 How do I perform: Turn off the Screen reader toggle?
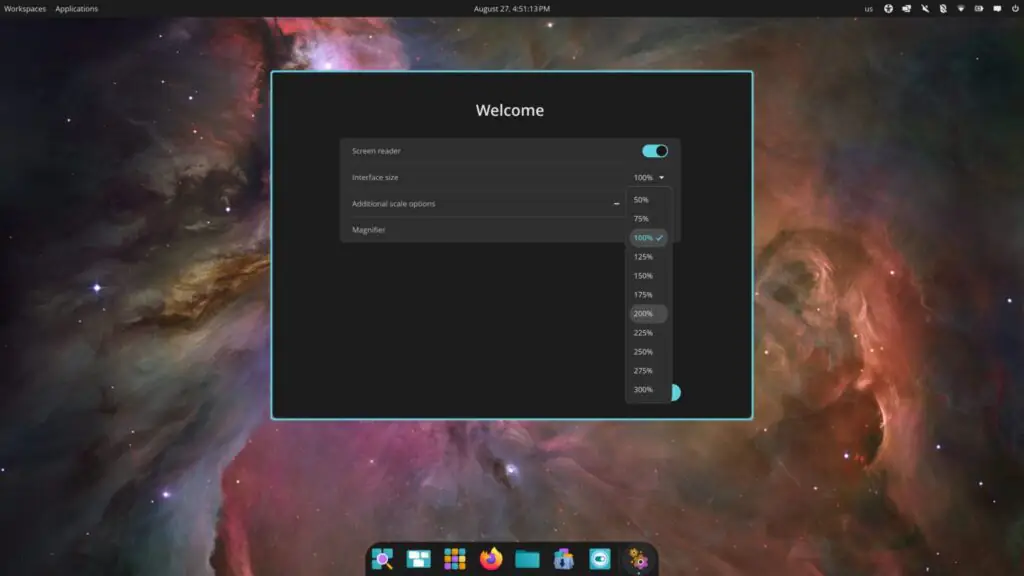(x=655, y=151)
